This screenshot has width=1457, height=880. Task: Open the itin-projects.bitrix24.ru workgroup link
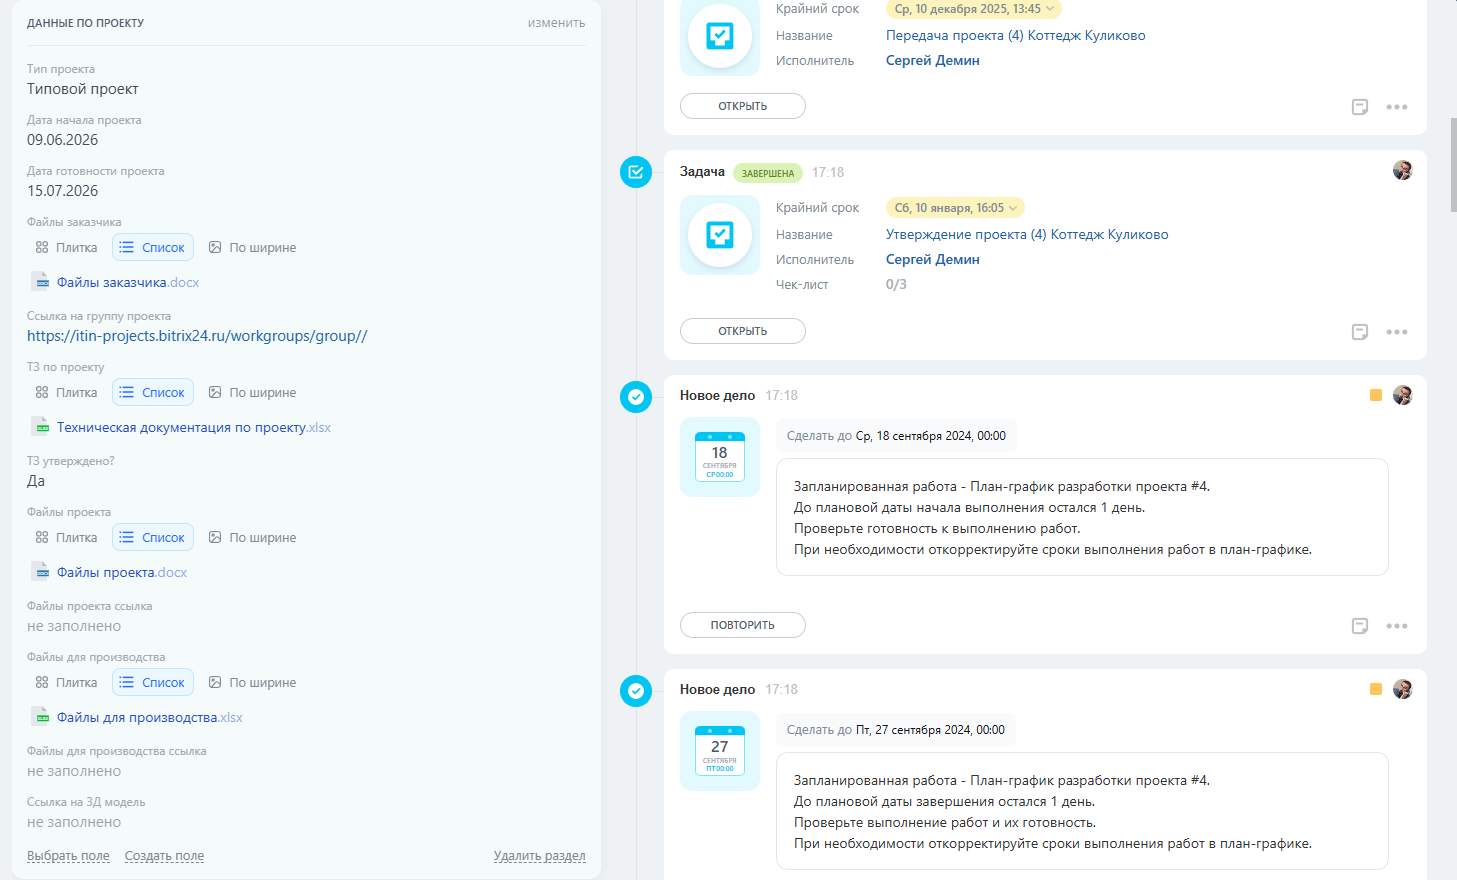click(x=197, y=336)
